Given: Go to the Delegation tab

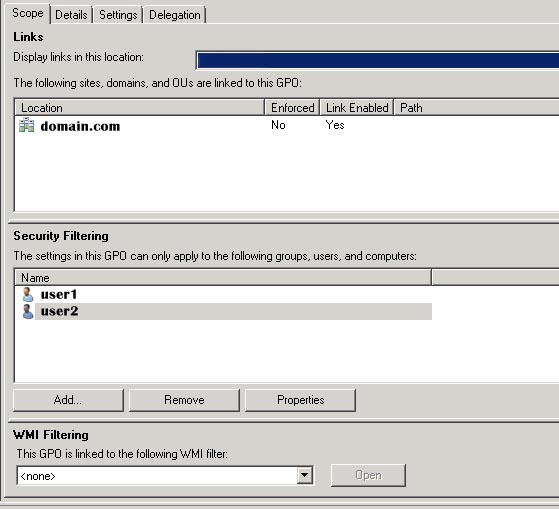Looking at the screenshot, I should (x=175, y=15).
